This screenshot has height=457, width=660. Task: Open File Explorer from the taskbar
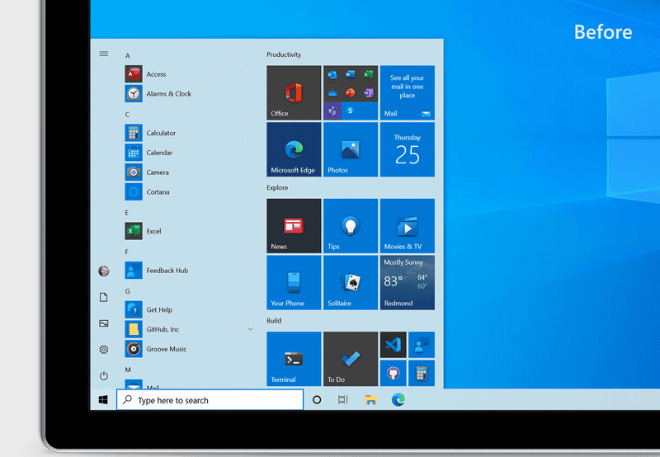pos(370,400)
